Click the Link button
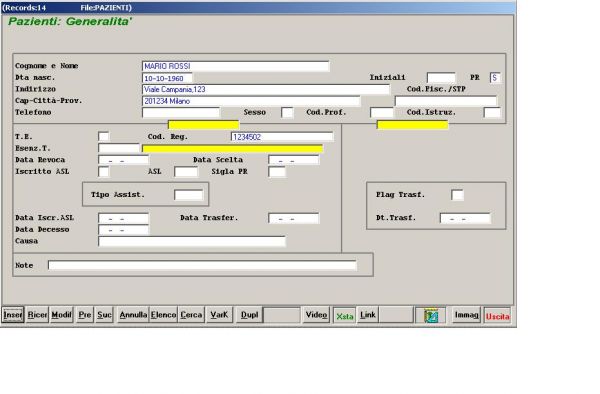This screenshot has width=600, height=394. (368, 315)
